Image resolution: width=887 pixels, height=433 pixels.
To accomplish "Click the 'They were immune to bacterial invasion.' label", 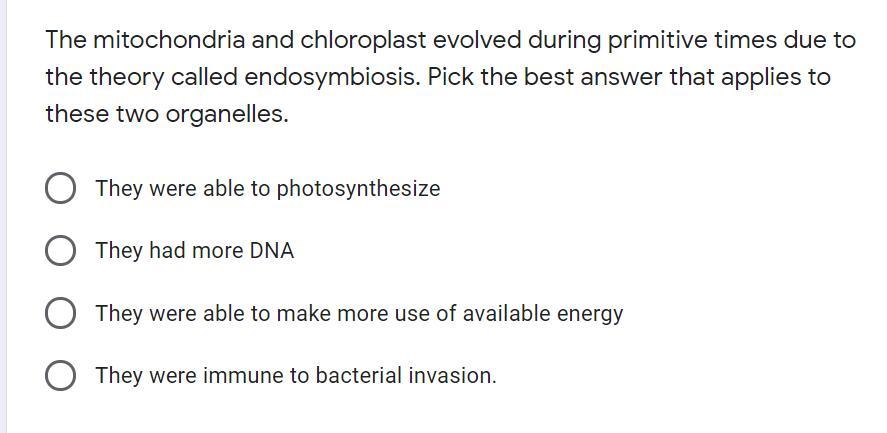I will click(x=296, y=376).
